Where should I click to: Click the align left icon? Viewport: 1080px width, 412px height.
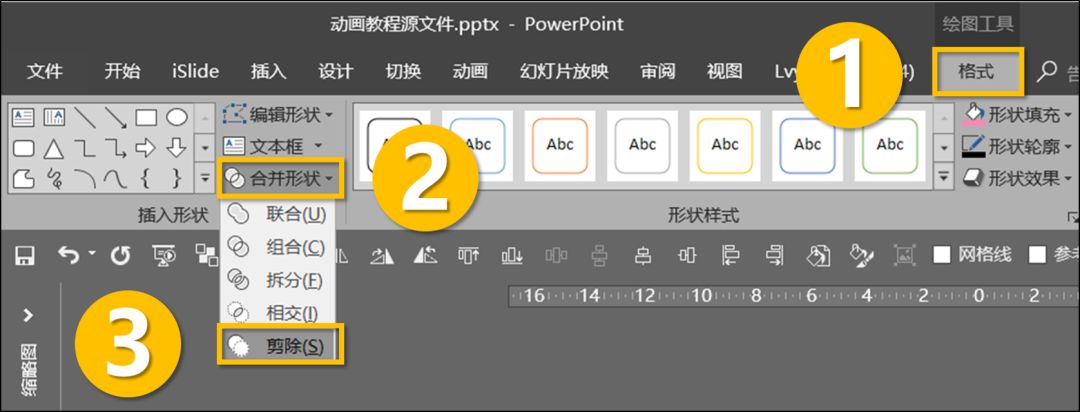(x=731, y=256)
